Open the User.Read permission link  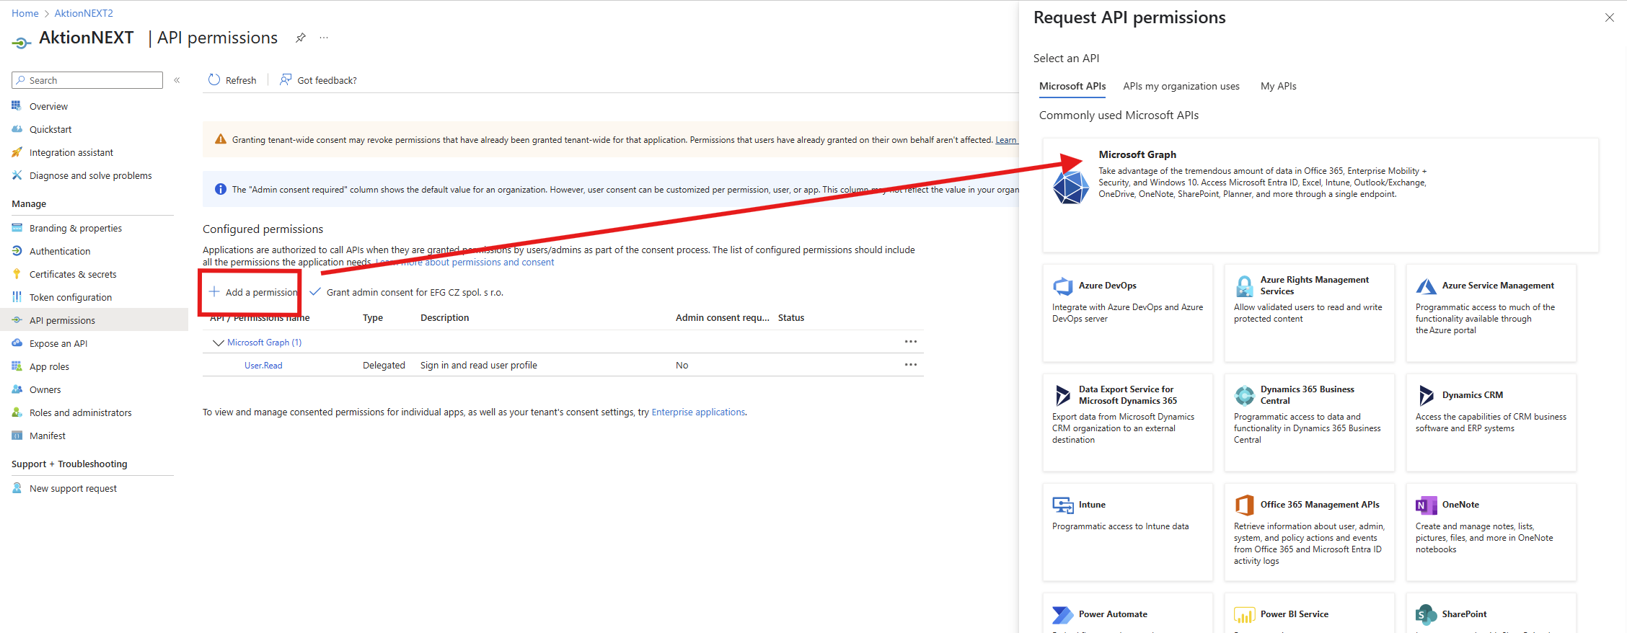[263, 365]
